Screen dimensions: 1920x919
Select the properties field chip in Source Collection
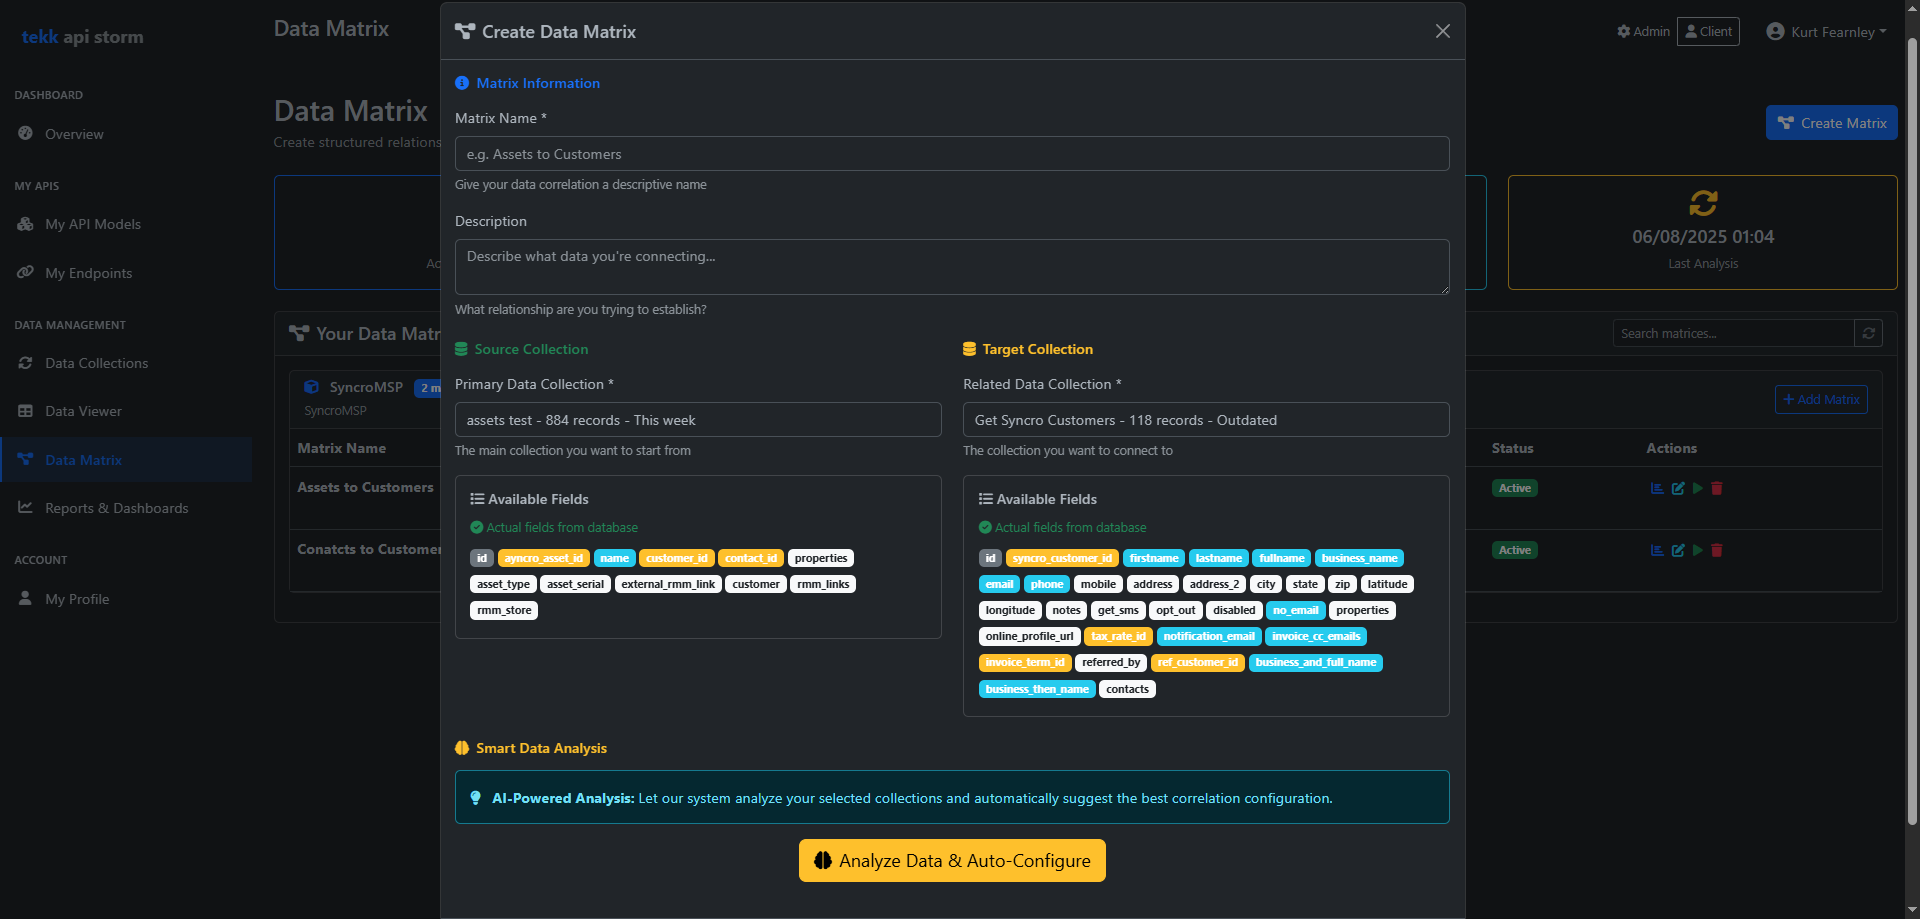820,558
